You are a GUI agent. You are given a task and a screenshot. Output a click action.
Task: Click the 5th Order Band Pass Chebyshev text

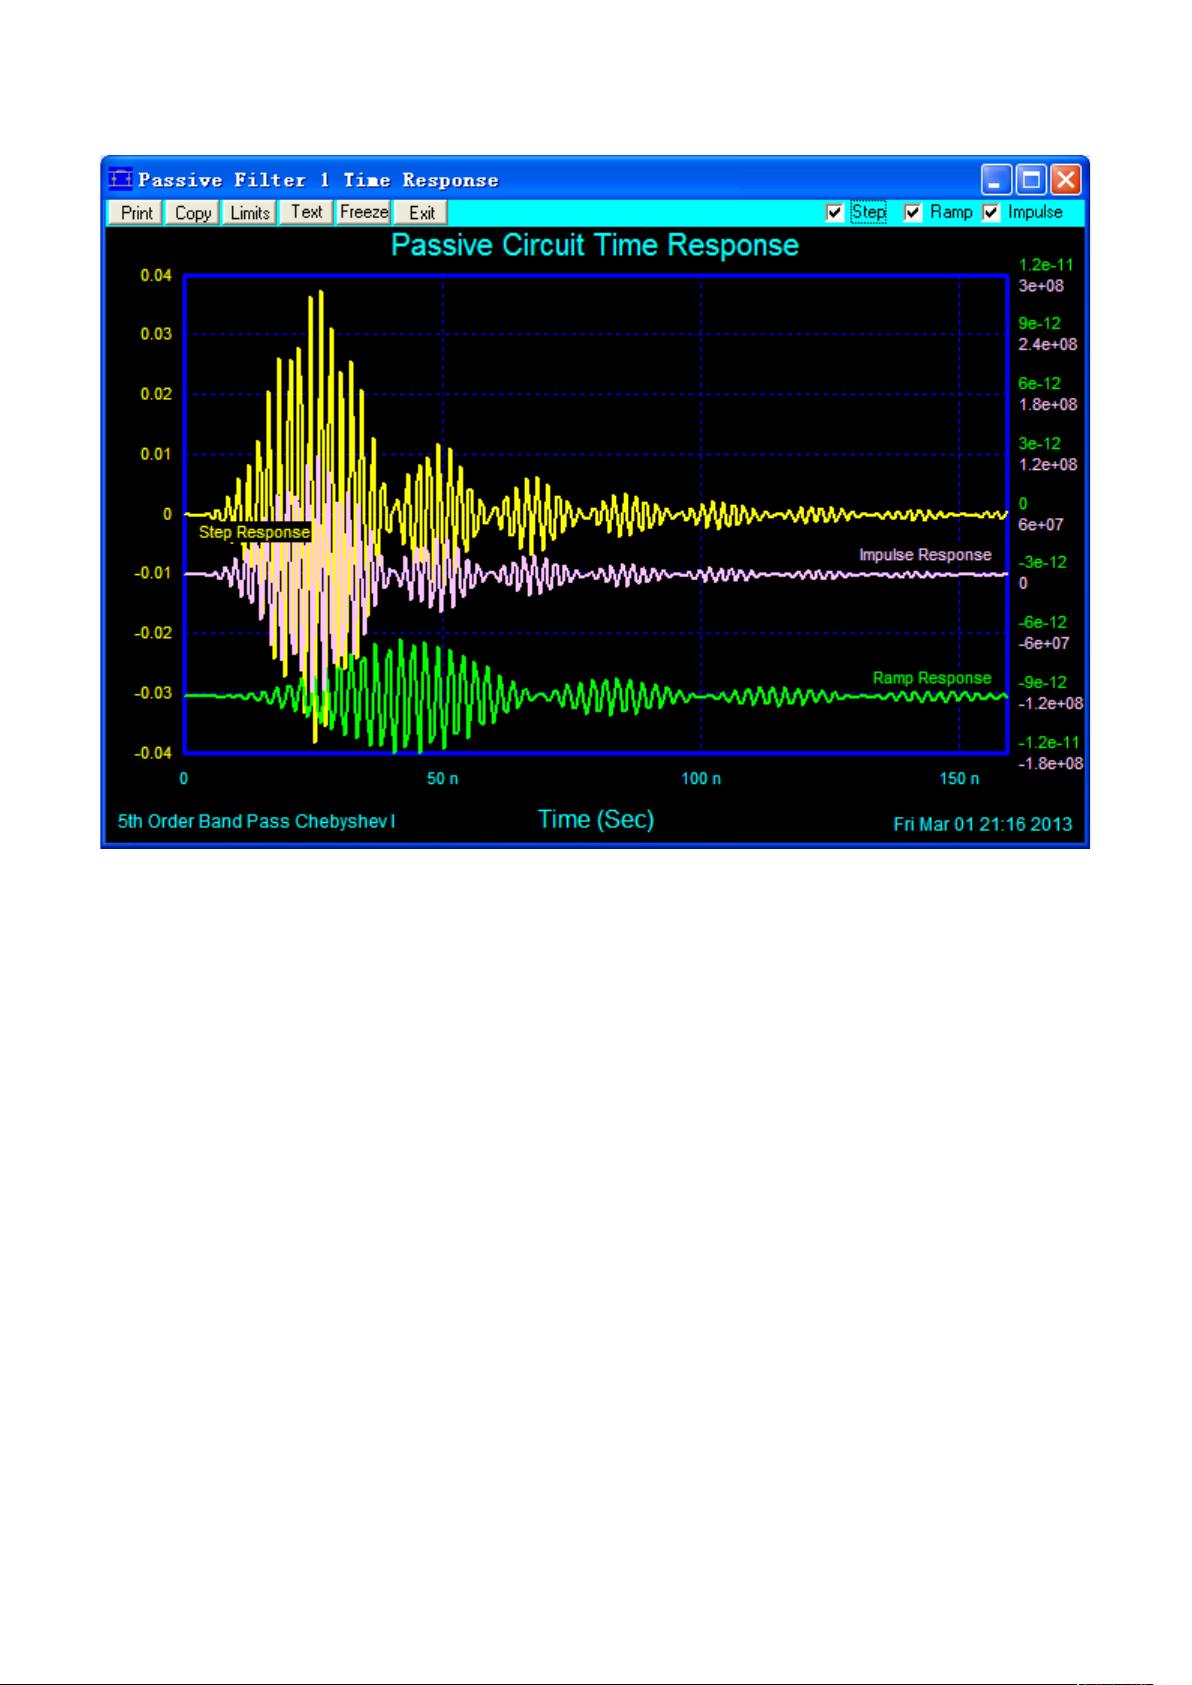pyautogui.click(x=256, y=822)
